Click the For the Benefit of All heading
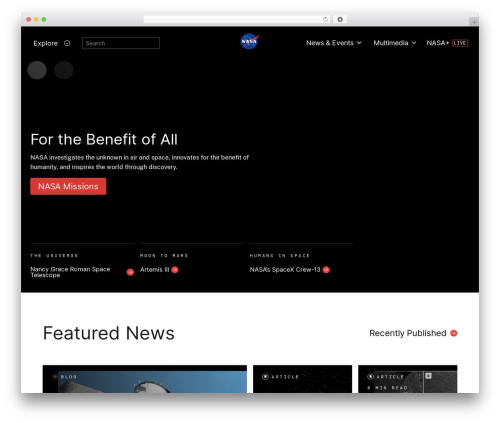This screenshot has width=500, height=423. click(104, 139)
